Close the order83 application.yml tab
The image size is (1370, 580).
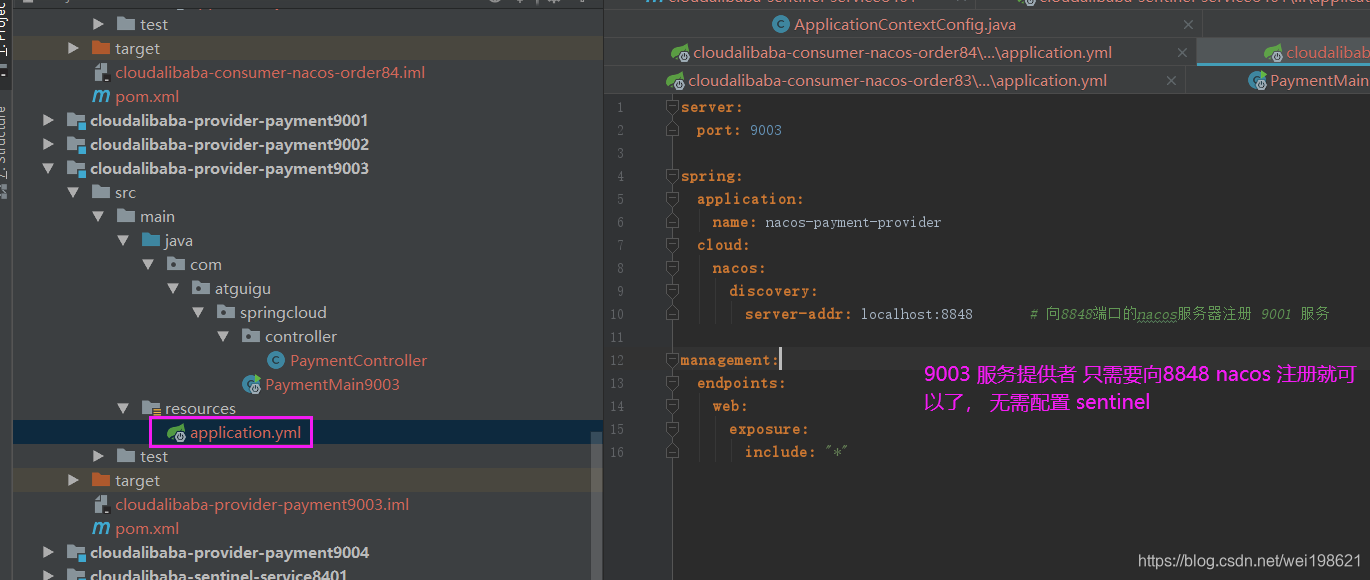(x=1171, y=81)
